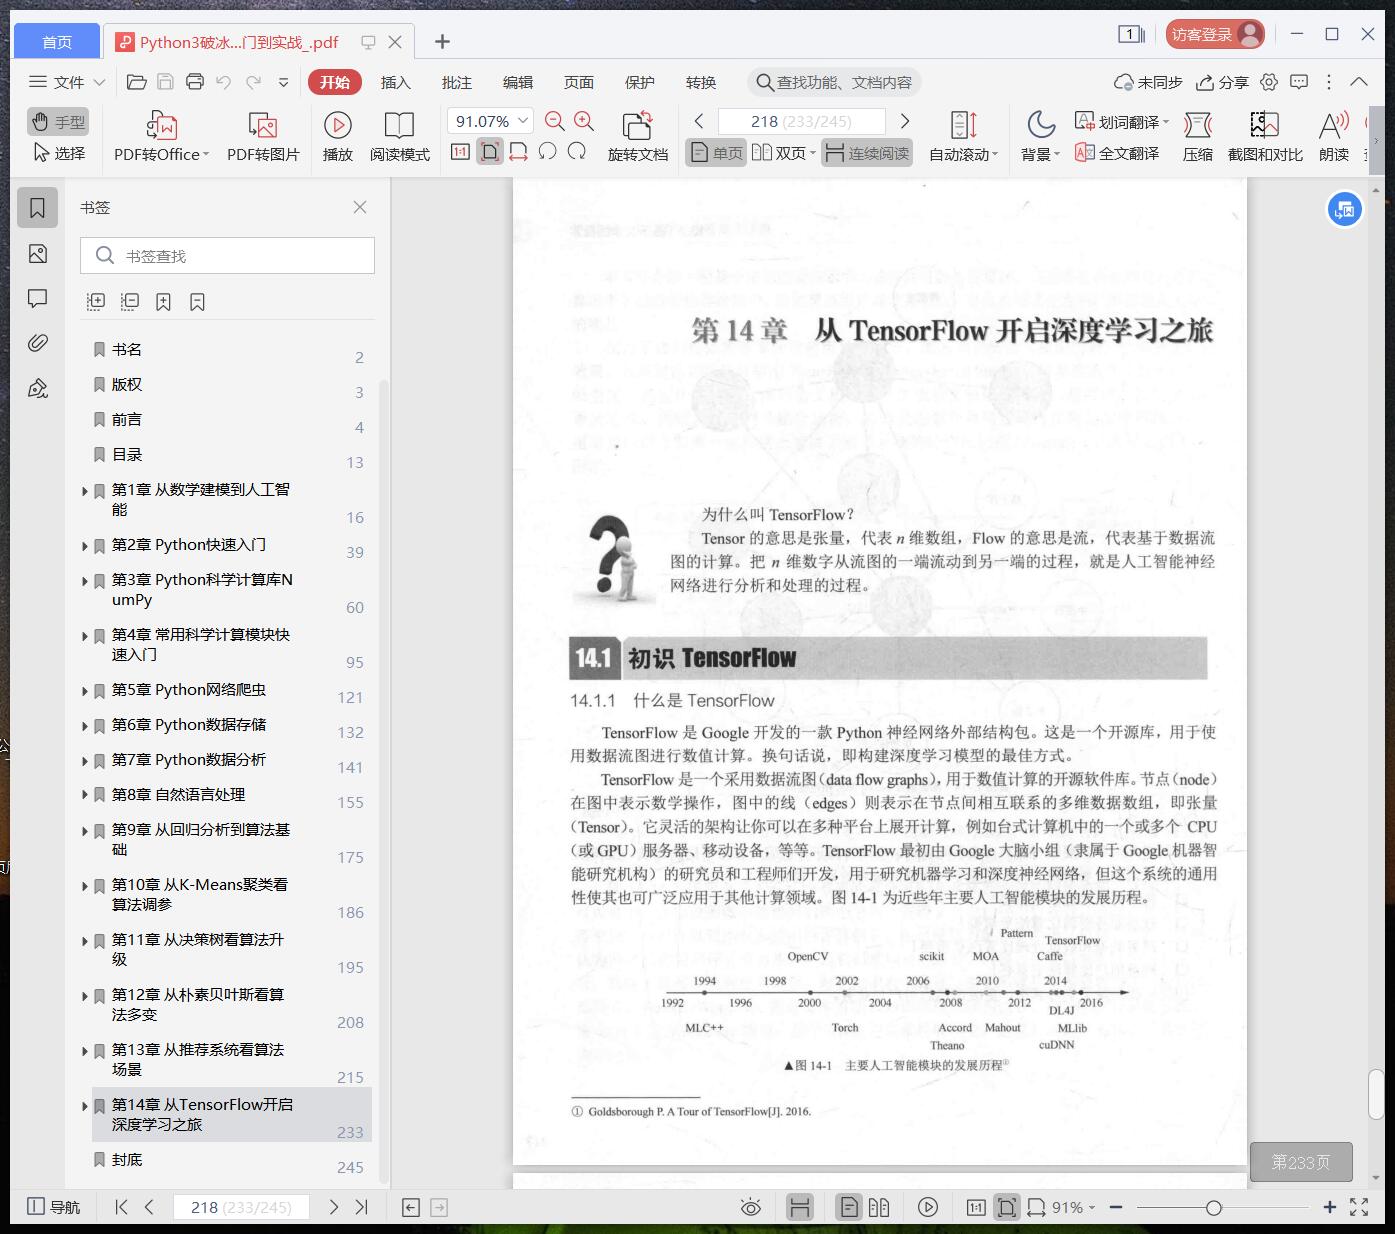Image resolution: width=1395 pixels, height=1234 pixels.
Task: Open the 91% zoom dropdown in status bar
Action: pos(1092,1208)
